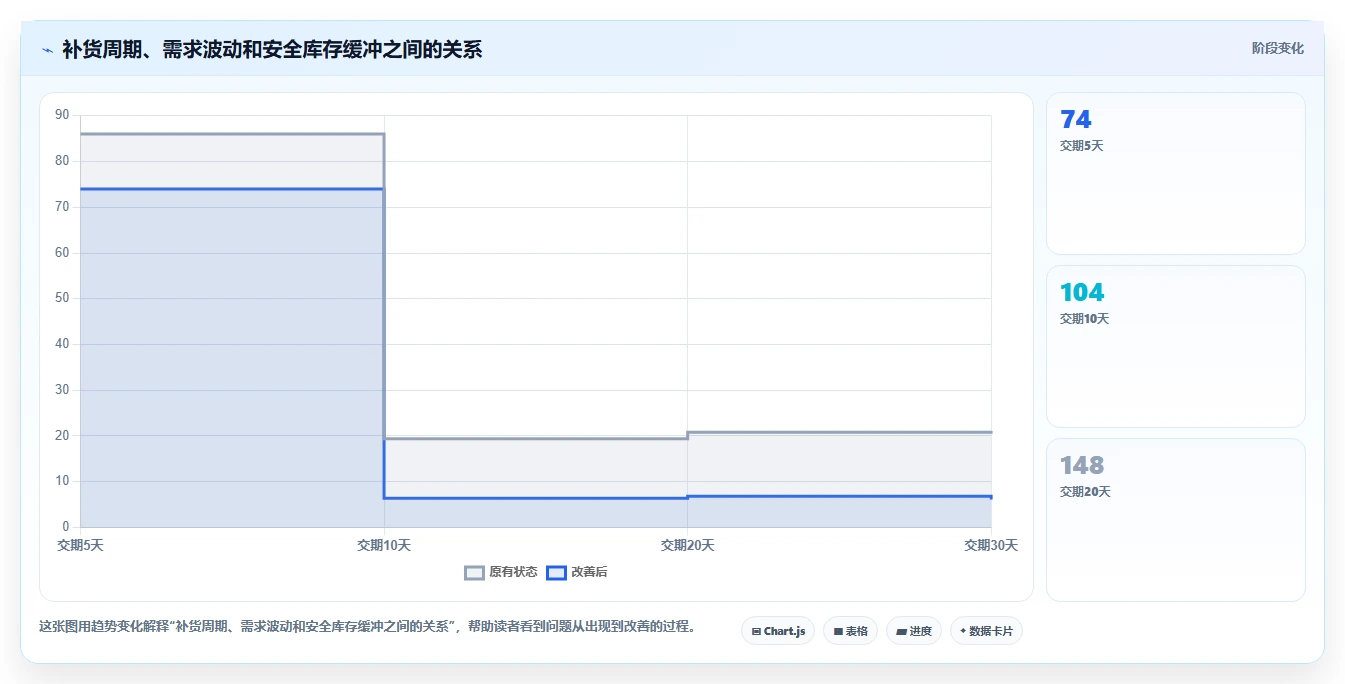Click the blue 改善后 legend swatch
The width and height of the screenshot is (1345, 684).
click(x=556, y=572)
